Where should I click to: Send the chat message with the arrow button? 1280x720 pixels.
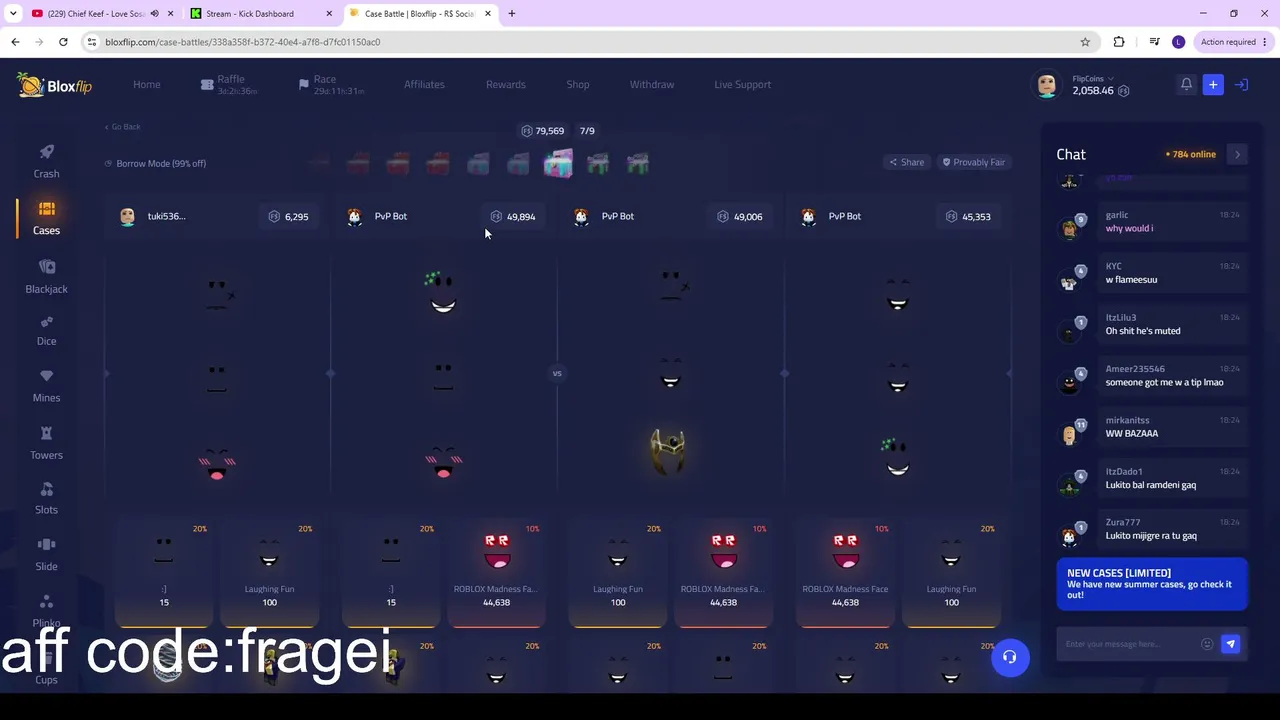click(1230, 644)
